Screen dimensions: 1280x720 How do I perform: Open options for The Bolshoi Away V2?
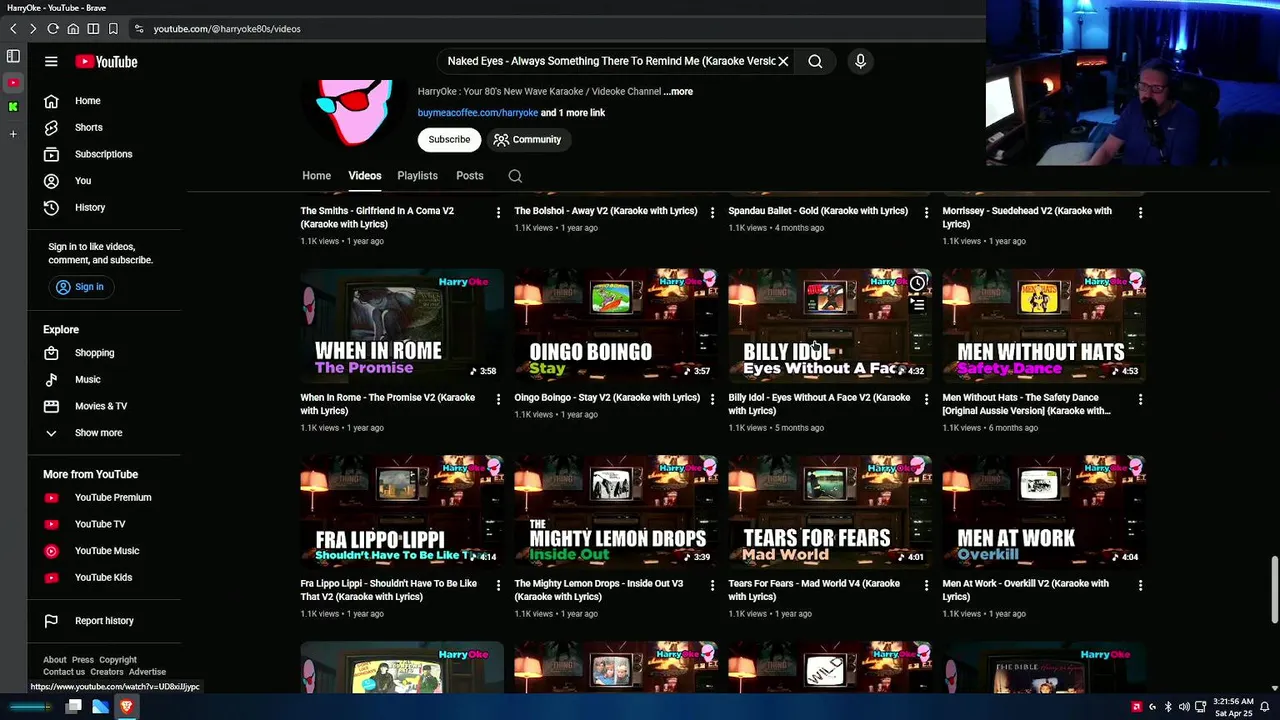pyautogui.click(x=712, y=212)
